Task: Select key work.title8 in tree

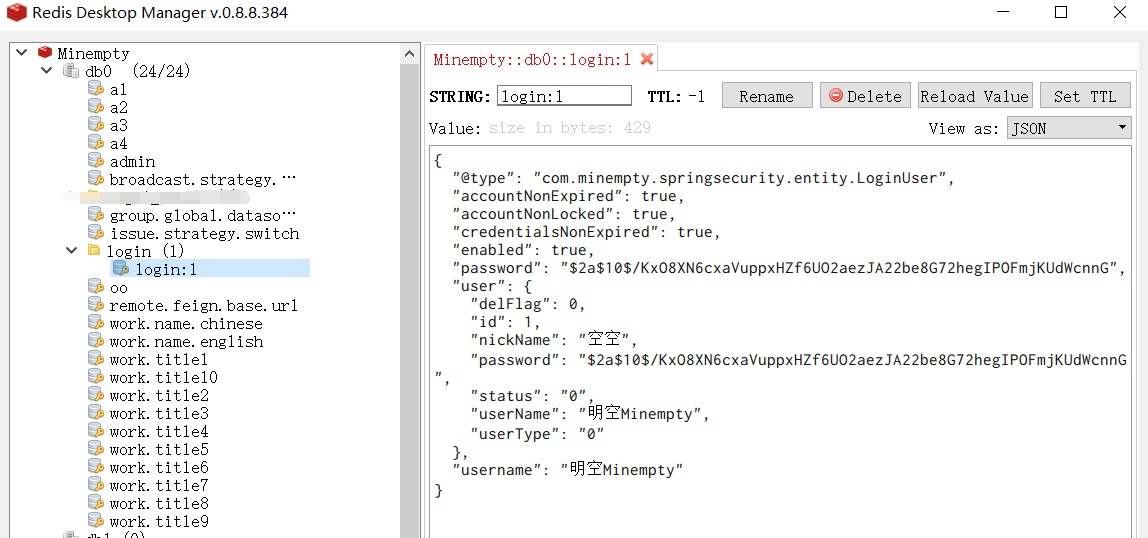Action: (159, 503)
